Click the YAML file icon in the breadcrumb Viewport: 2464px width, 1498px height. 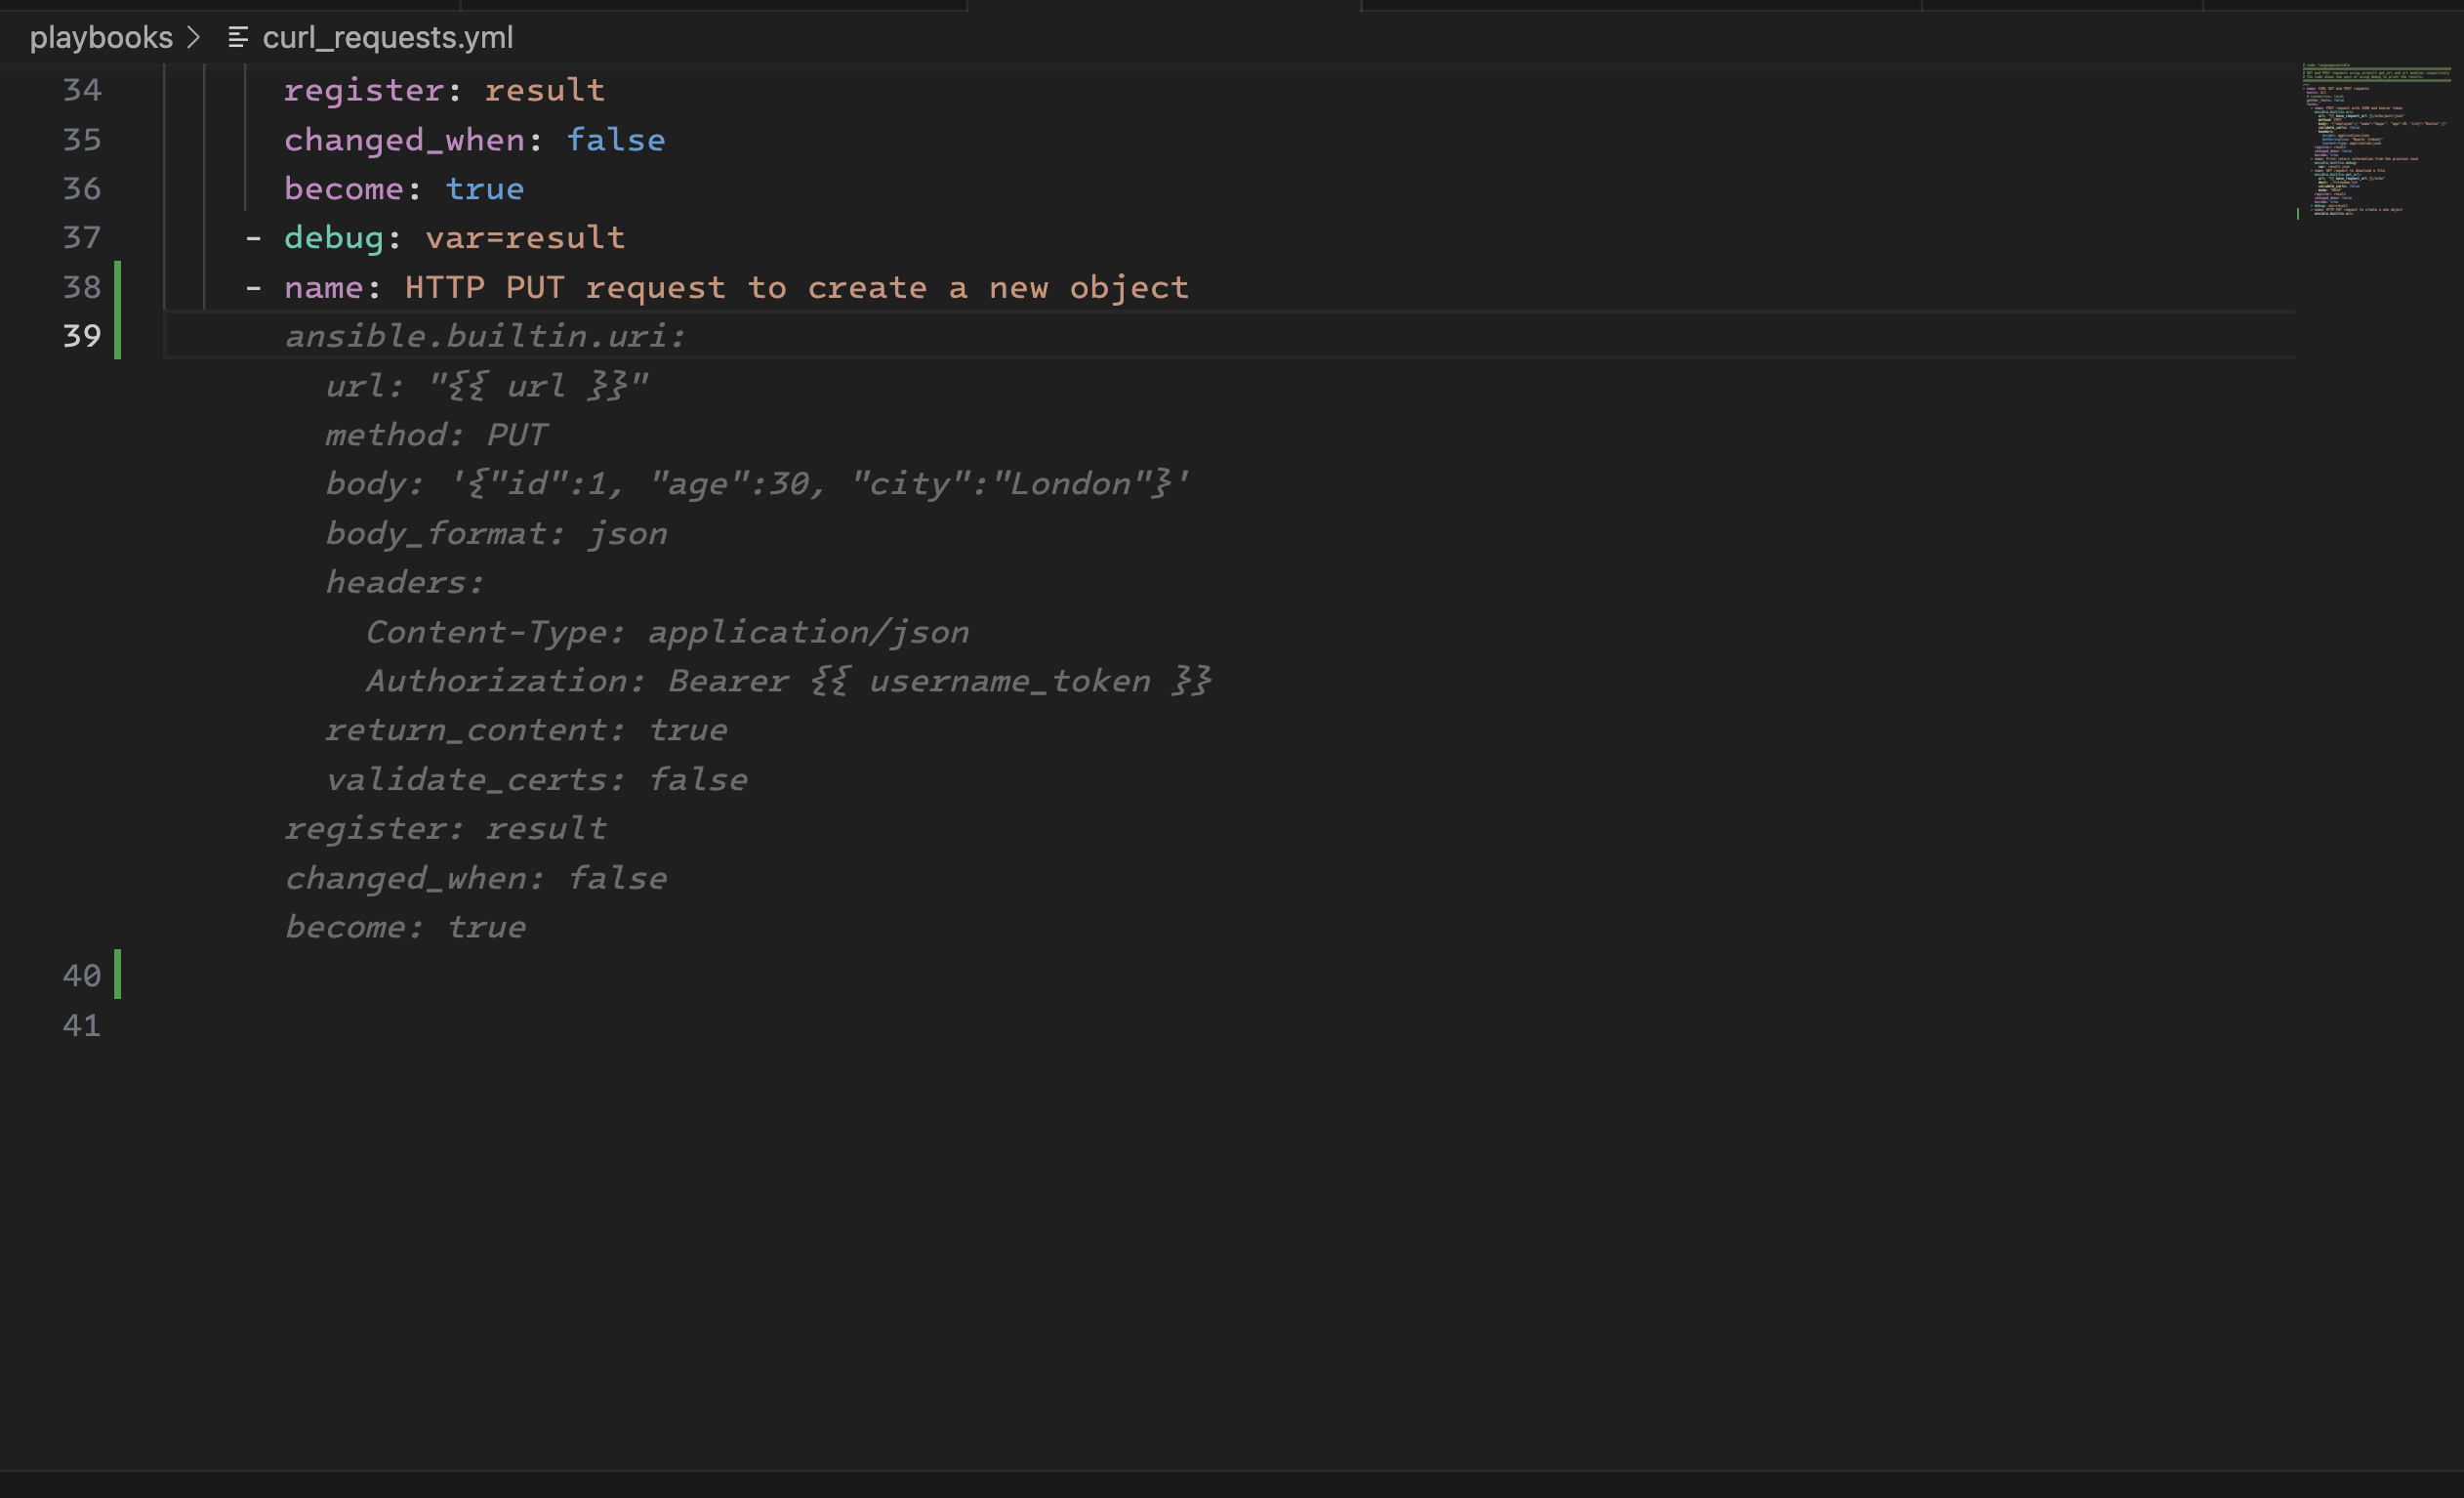(x=238, y=38)
